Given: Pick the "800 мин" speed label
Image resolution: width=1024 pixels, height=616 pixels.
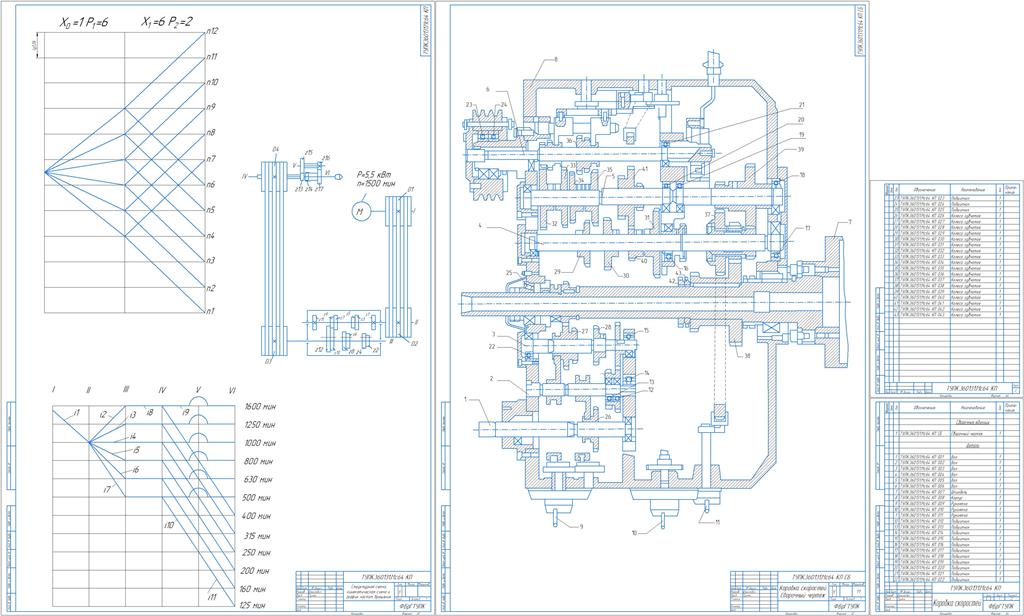Looking at the screenshot, I should click(259, 461).
